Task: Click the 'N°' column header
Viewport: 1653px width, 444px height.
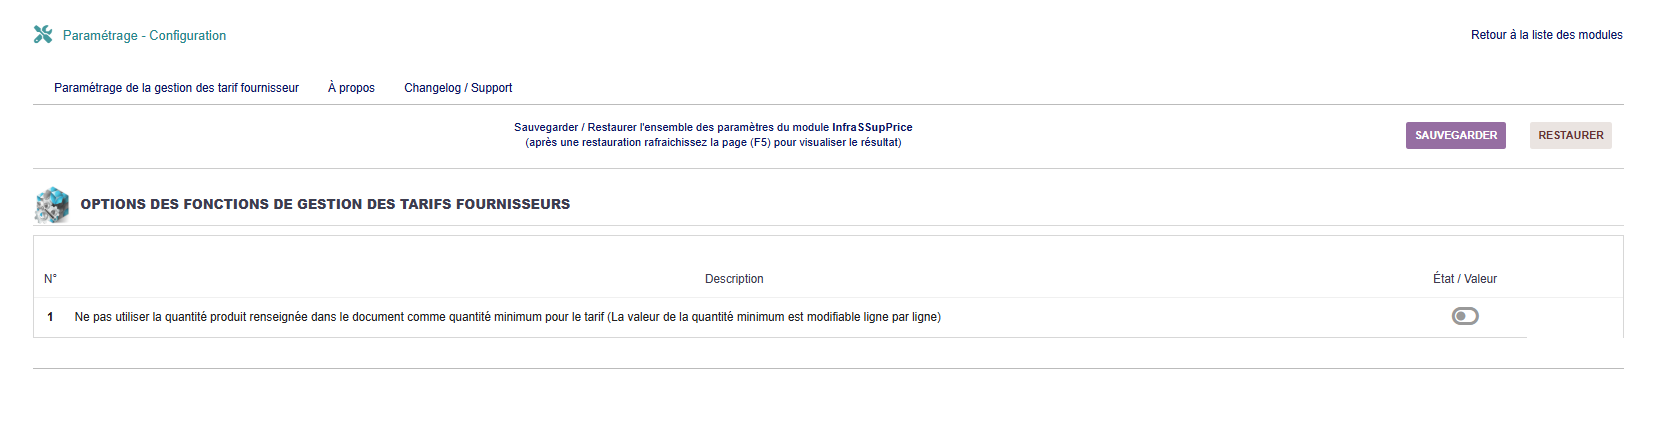Action: tap(51, 279)
